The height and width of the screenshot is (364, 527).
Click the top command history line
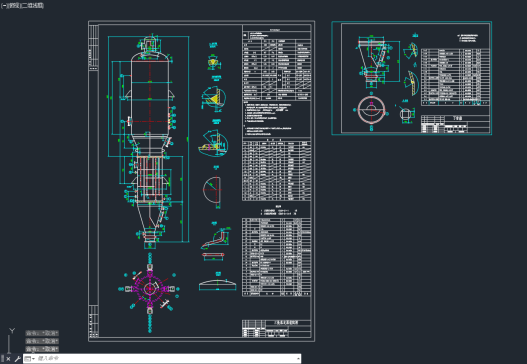(42, 333)
